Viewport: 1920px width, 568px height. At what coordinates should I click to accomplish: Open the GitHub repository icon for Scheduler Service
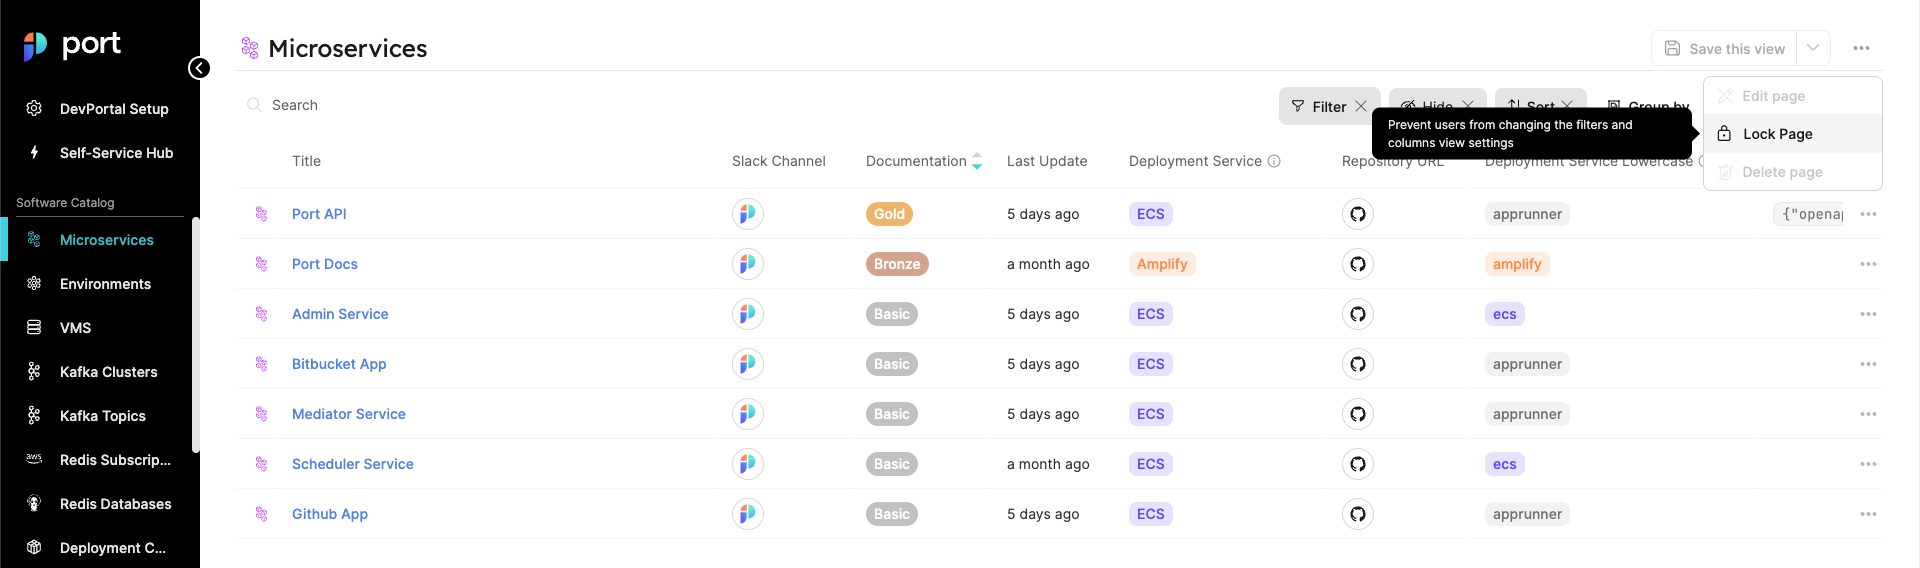pyautogui.click(x=1358, y=464)
